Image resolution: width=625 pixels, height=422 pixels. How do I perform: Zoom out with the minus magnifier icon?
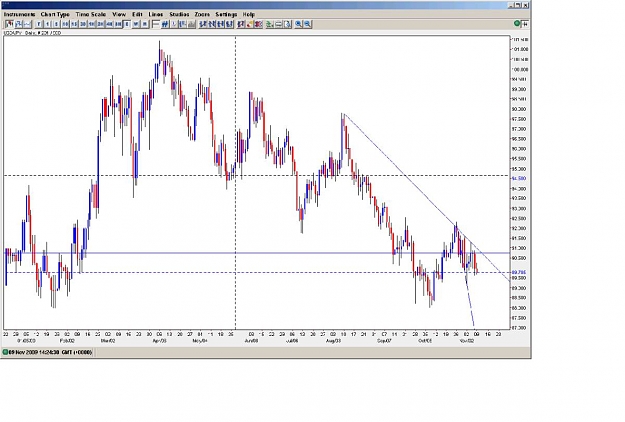click(x=307, y=24)
